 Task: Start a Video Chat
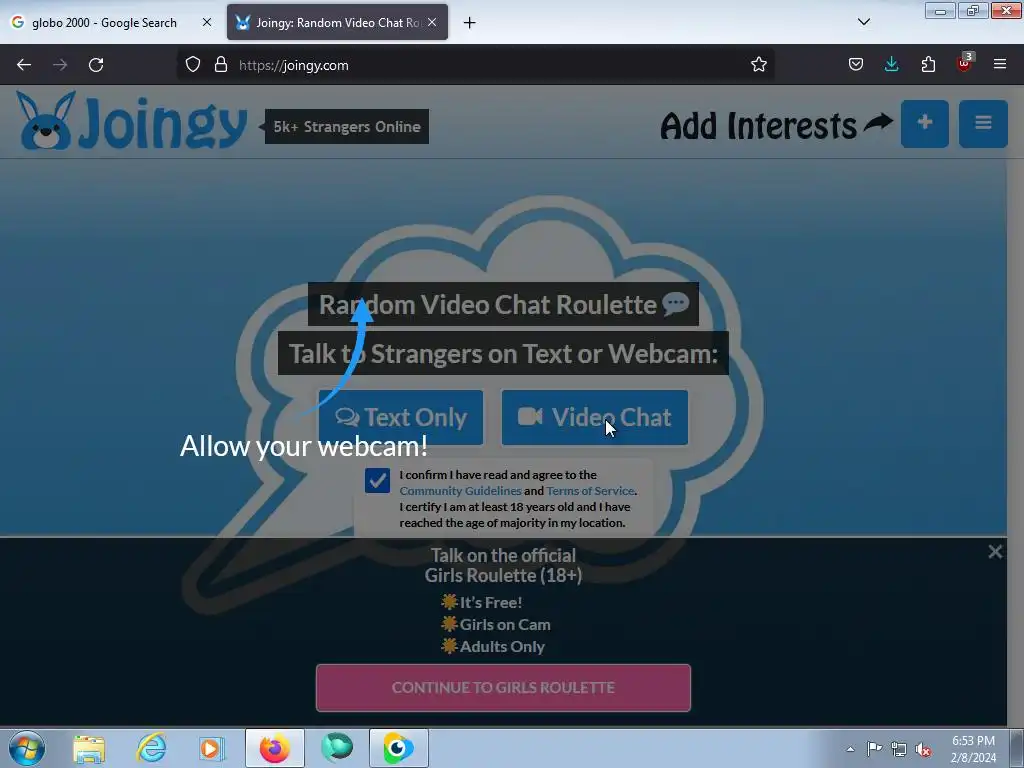[595, 417]
